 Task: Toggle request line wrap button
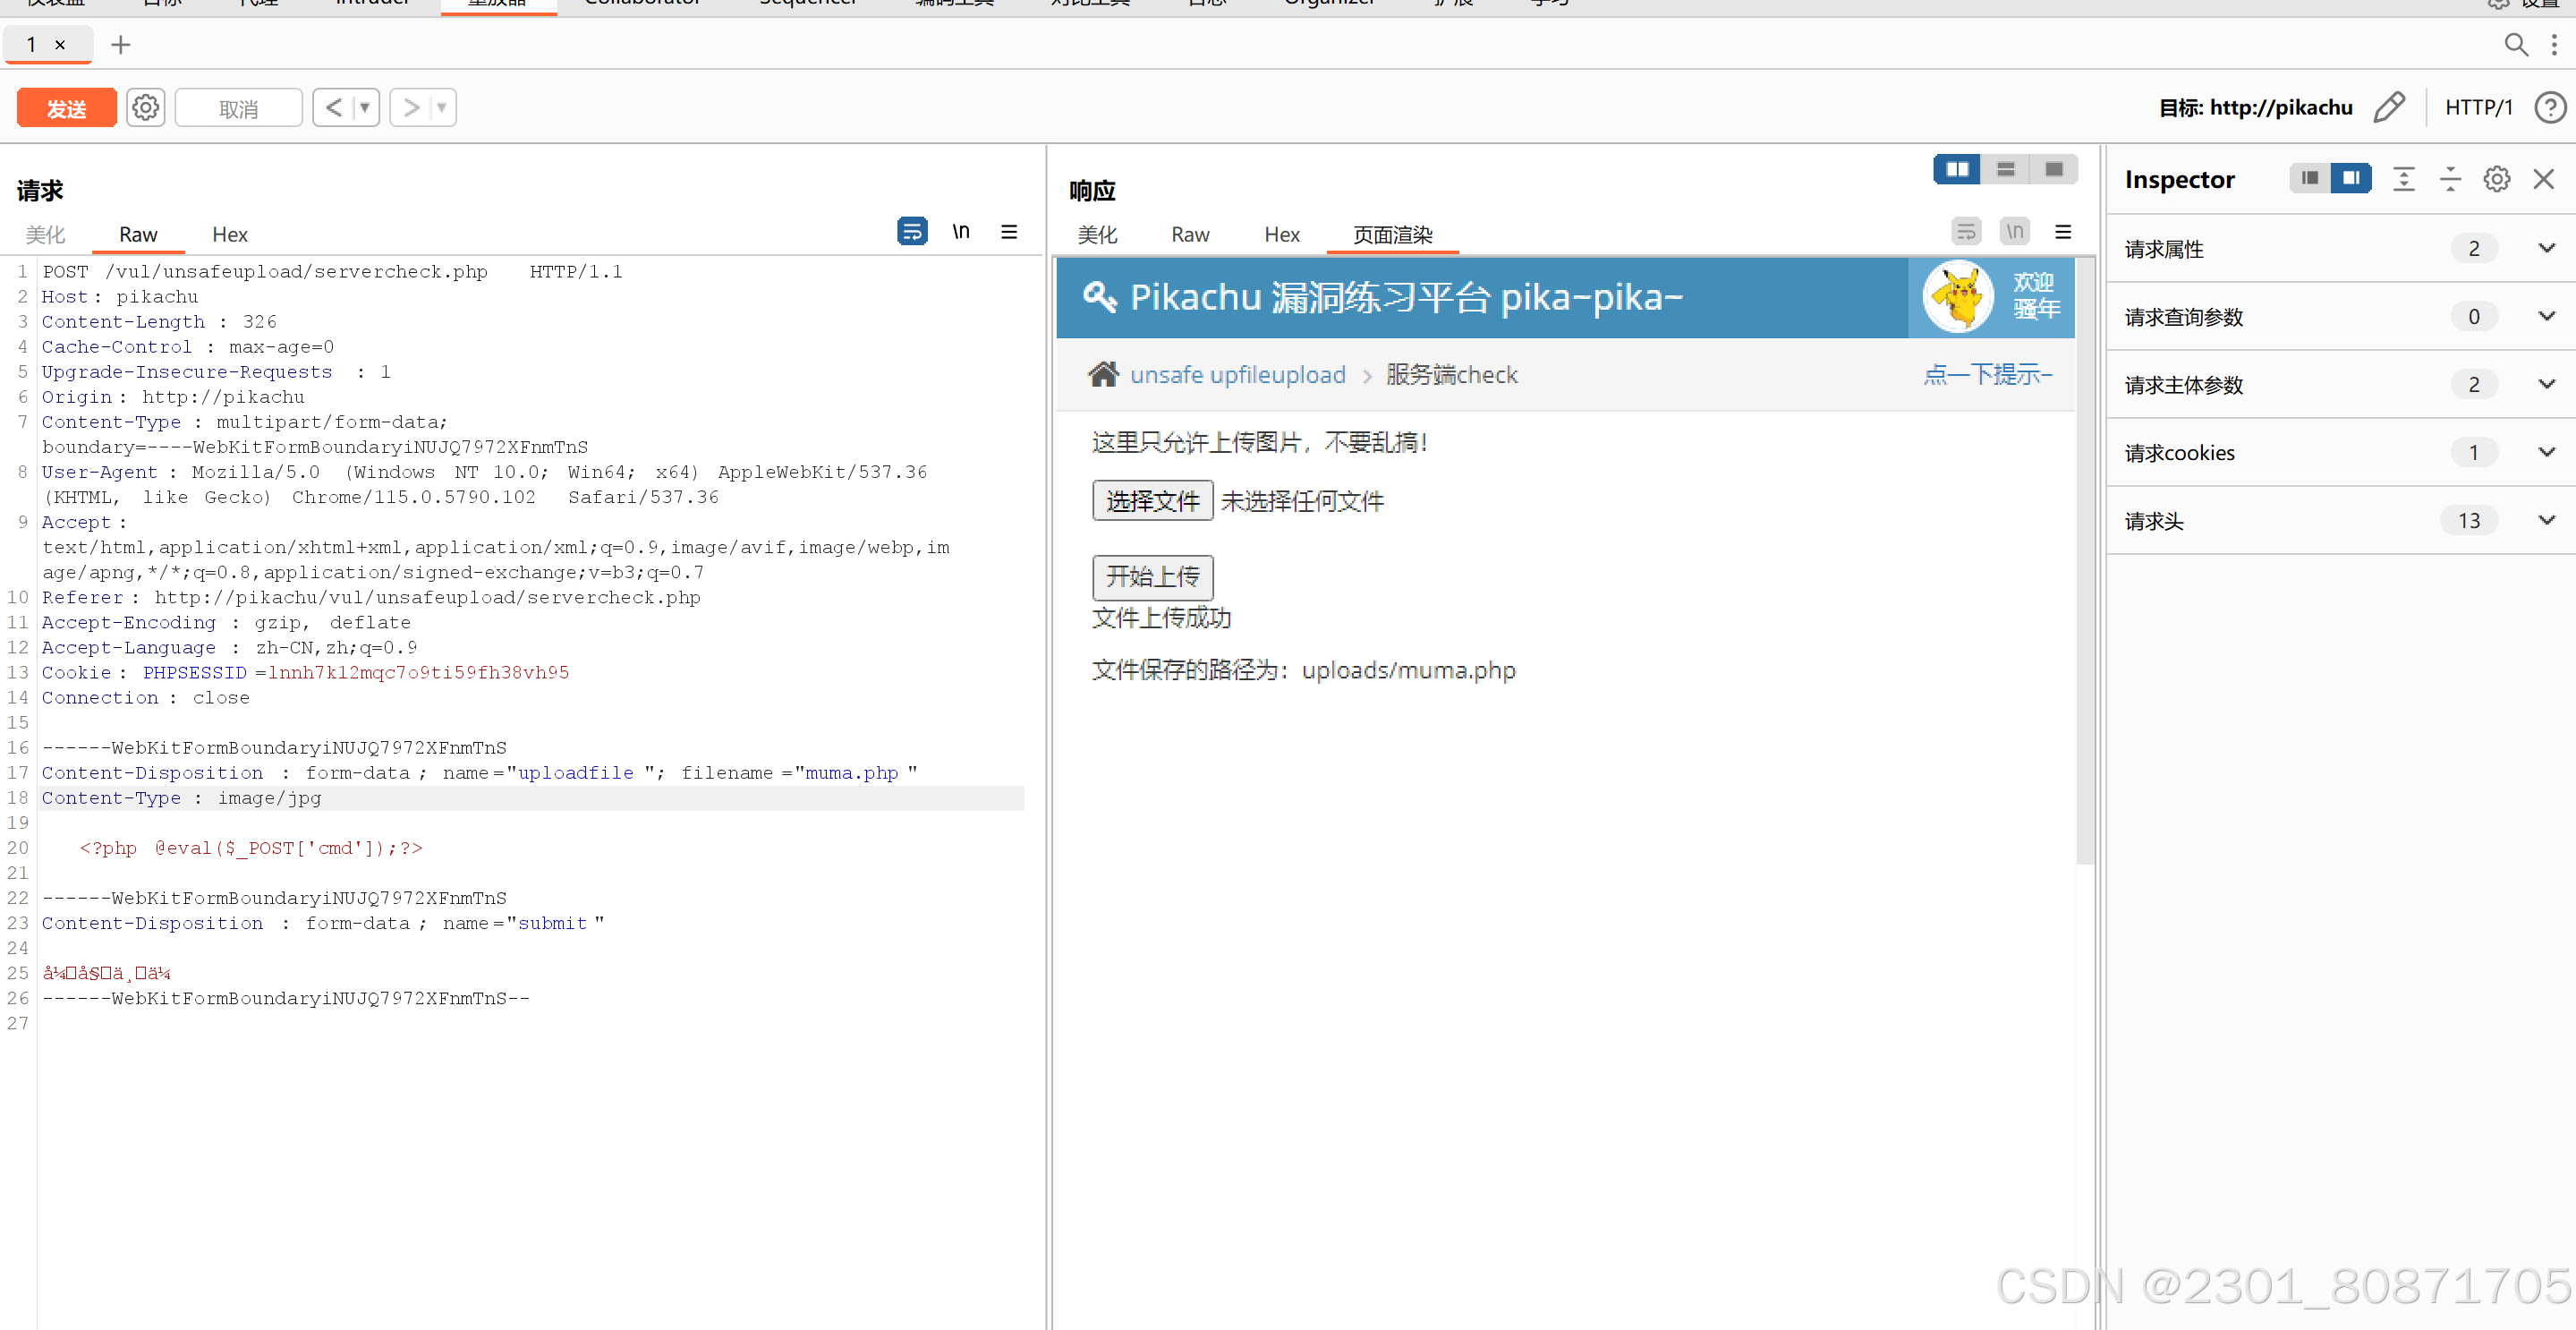(911, 232)
